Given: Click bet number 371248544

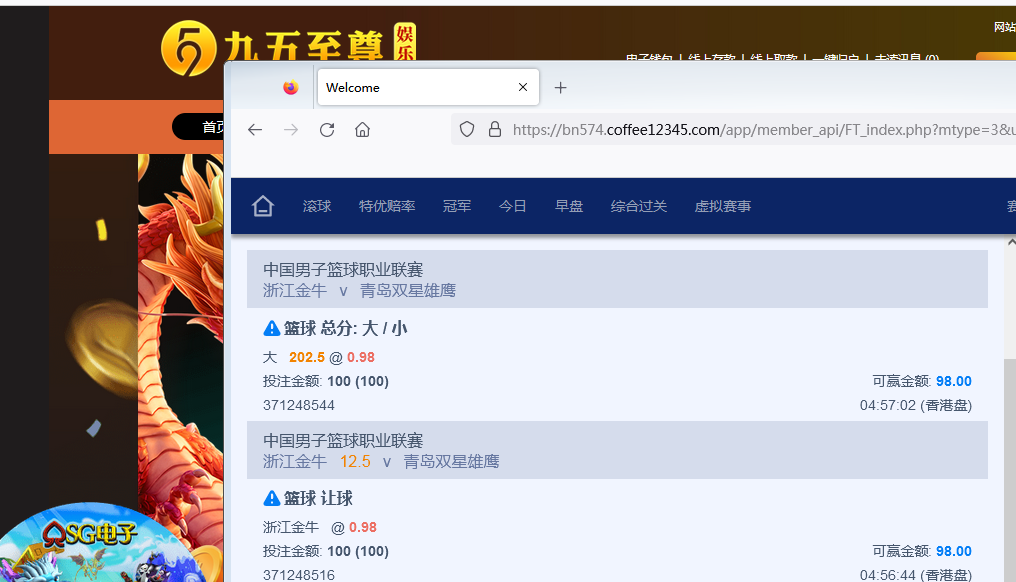Looking at the screenshot, I should pos(299,405).
